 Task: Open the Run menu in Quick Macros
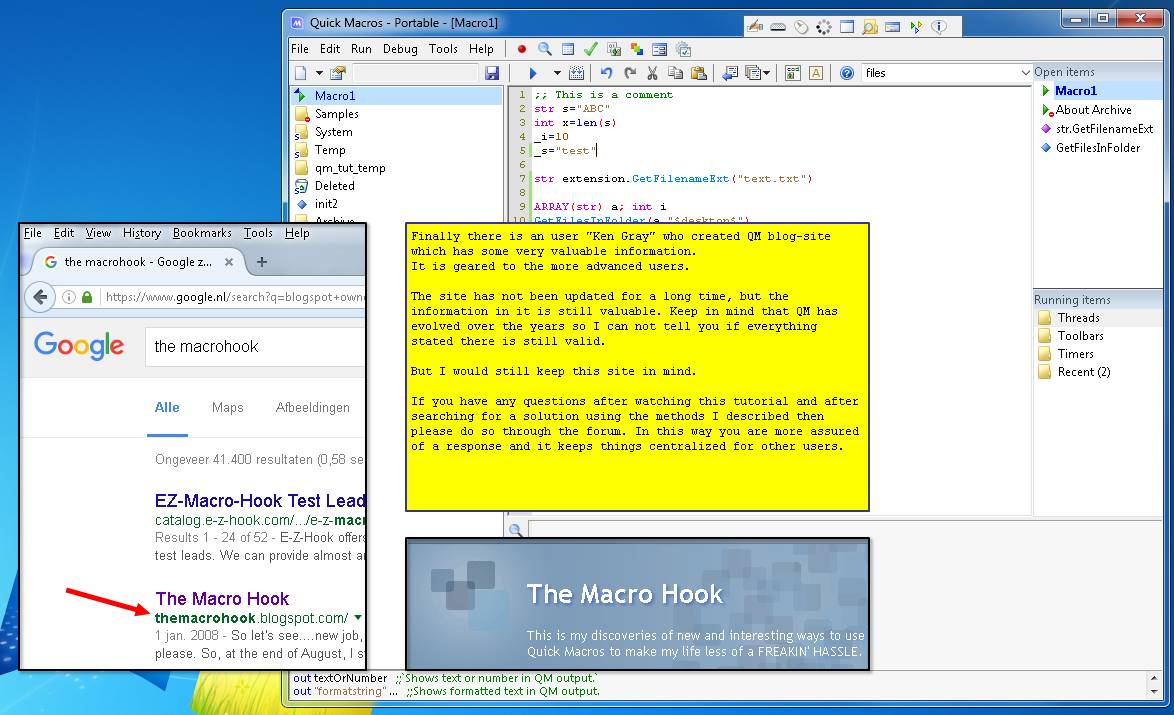click(x=361, y=49)
